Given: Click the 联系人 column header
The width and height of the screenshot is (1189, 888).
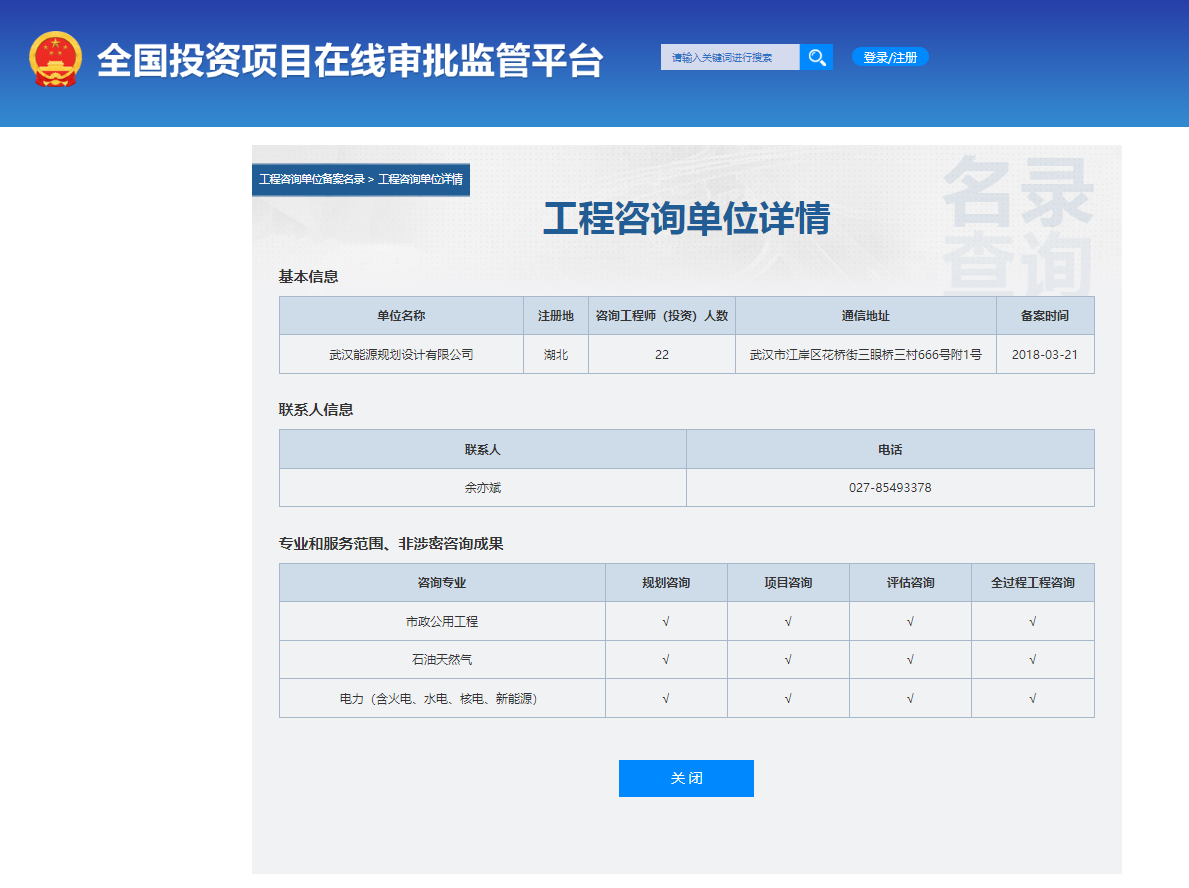Looking at the screenshot, I should point(483,450).
